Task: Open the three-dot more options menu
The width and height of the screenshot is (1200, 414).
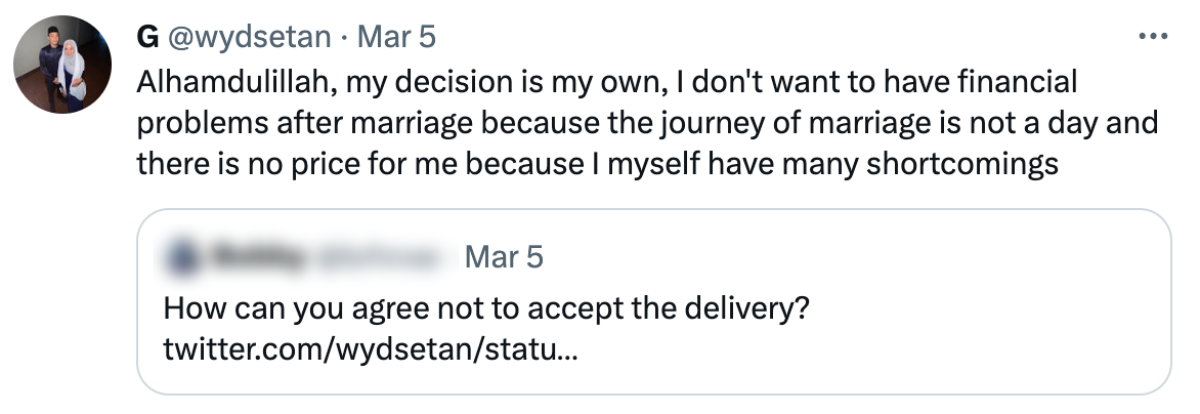Action: pos(1153,37)
